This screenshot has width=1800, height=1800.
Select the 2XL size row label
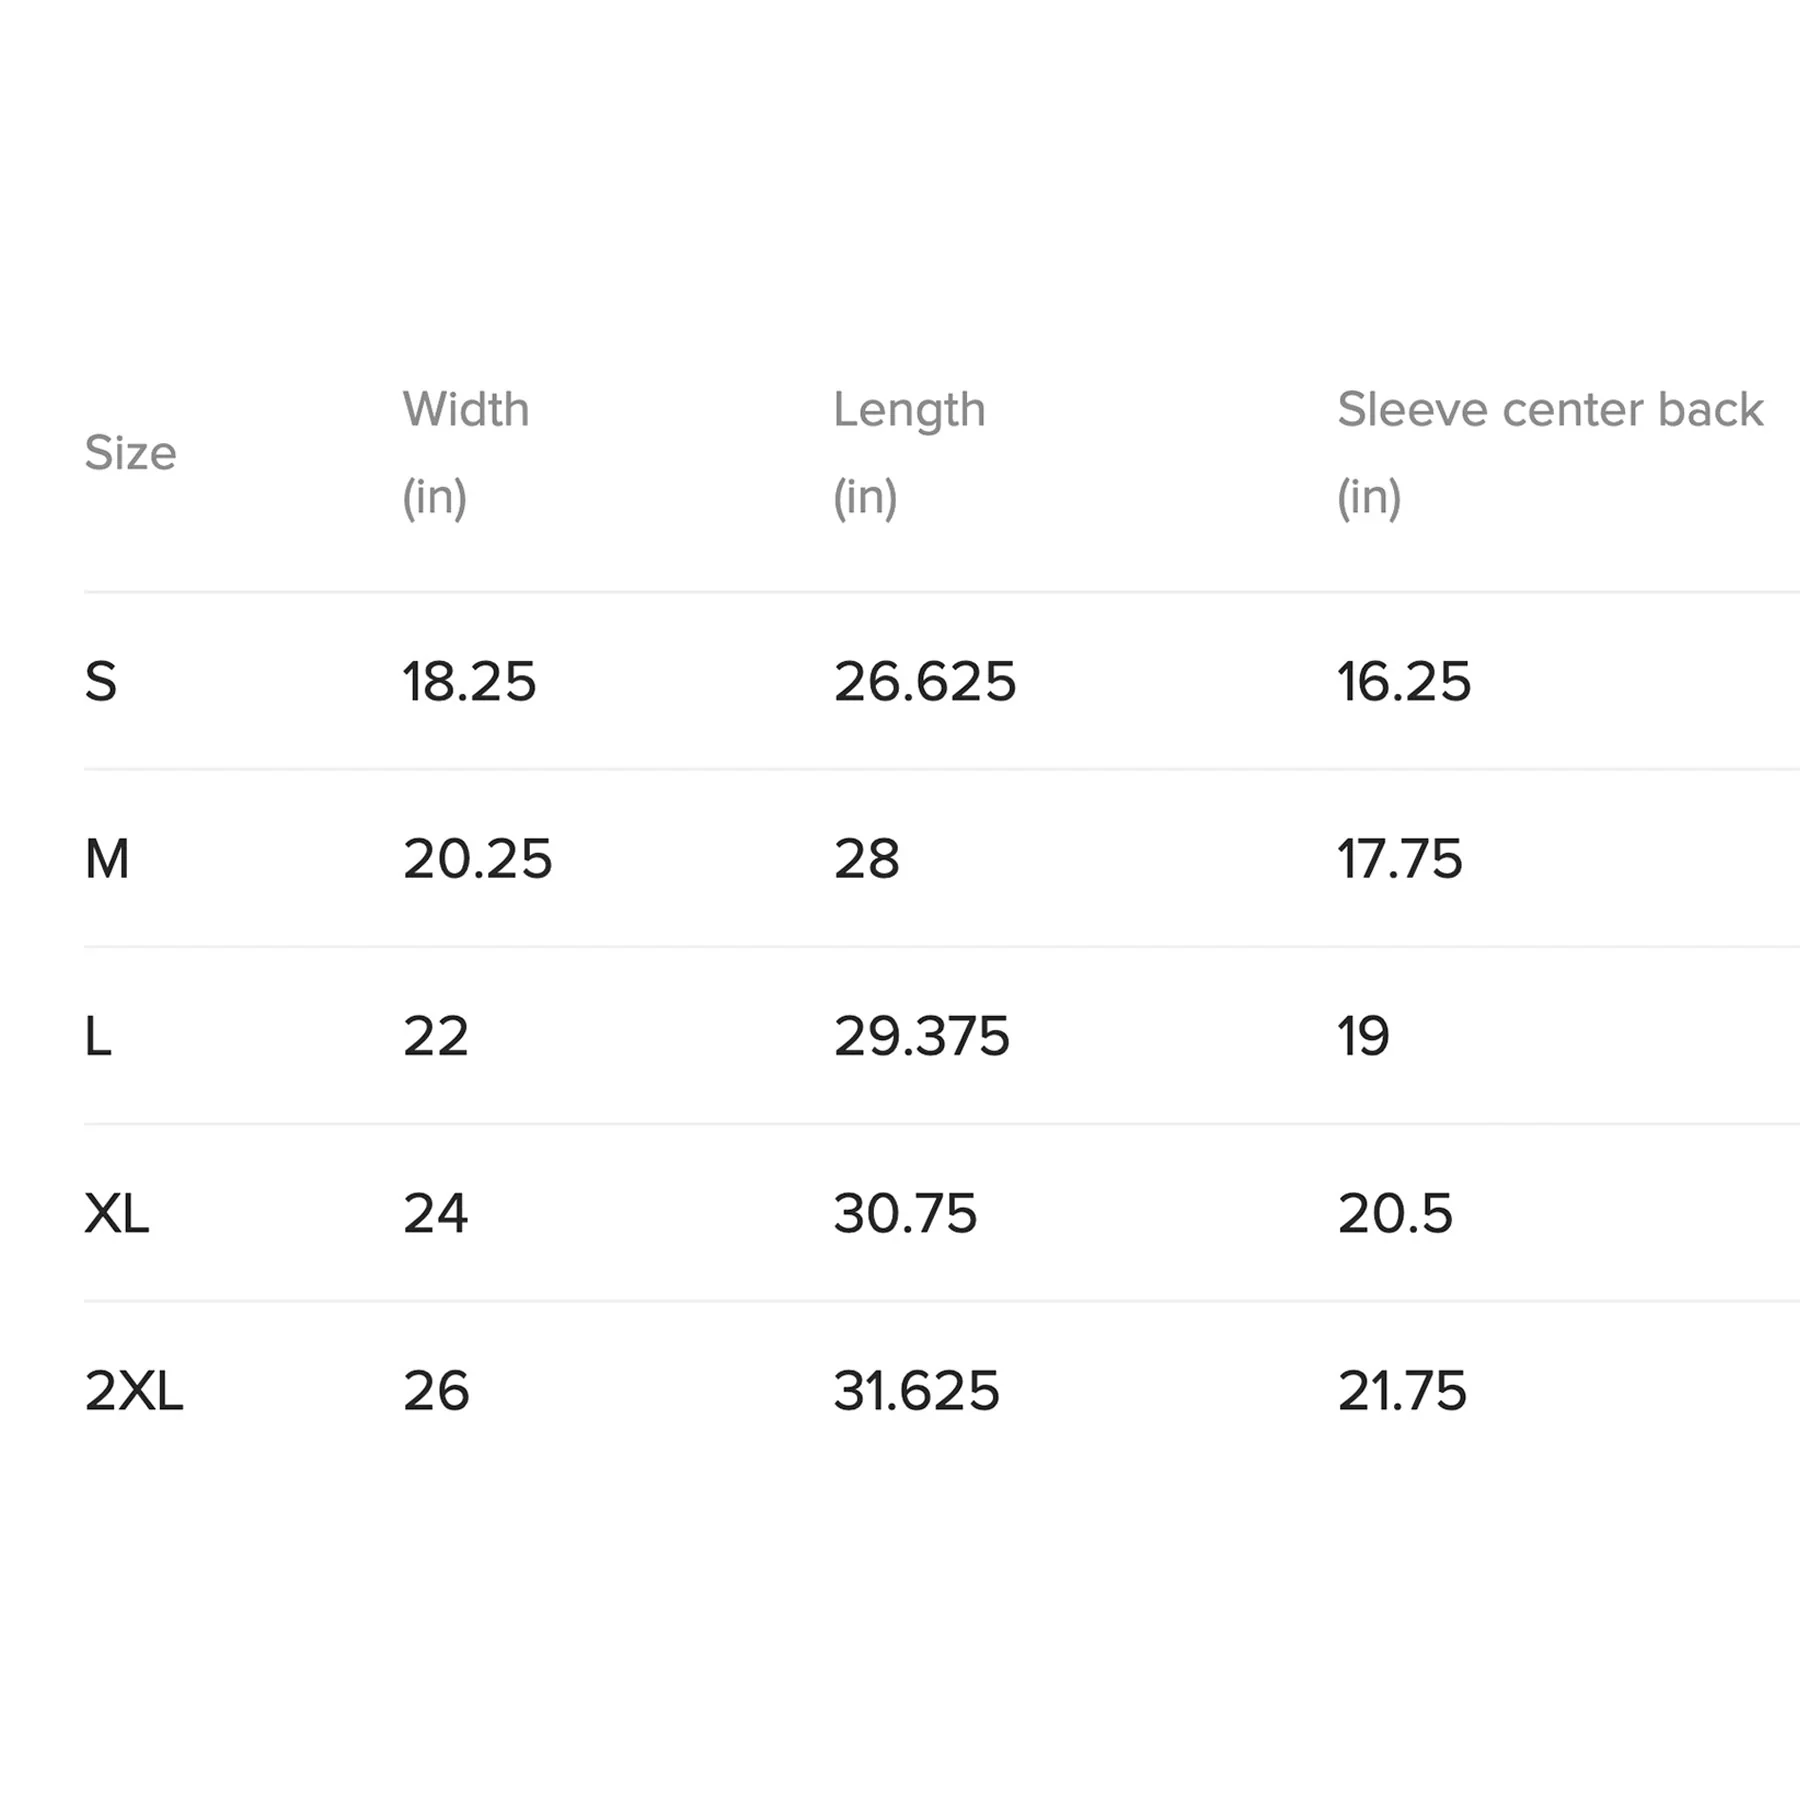click(134, 1391)
